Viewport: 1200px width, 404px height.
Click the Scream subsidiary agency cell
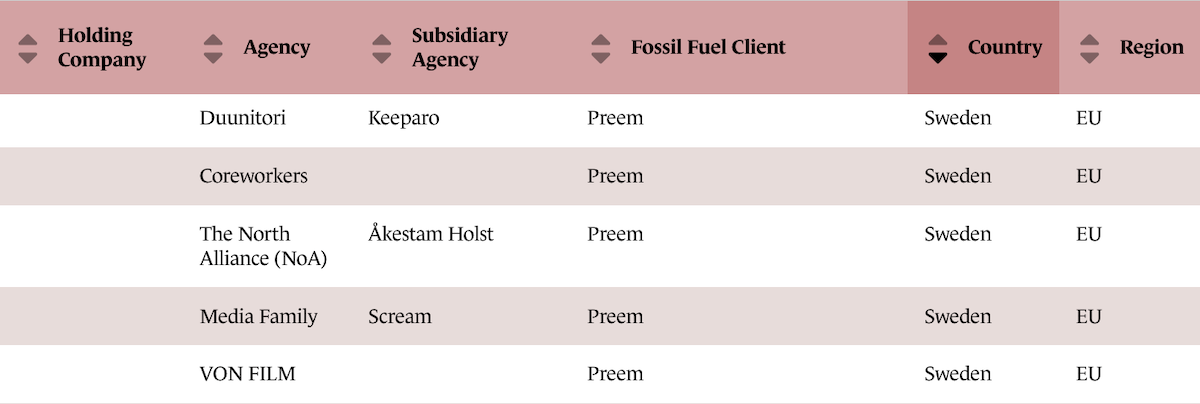pyautogui.click(x=399, y=317)
